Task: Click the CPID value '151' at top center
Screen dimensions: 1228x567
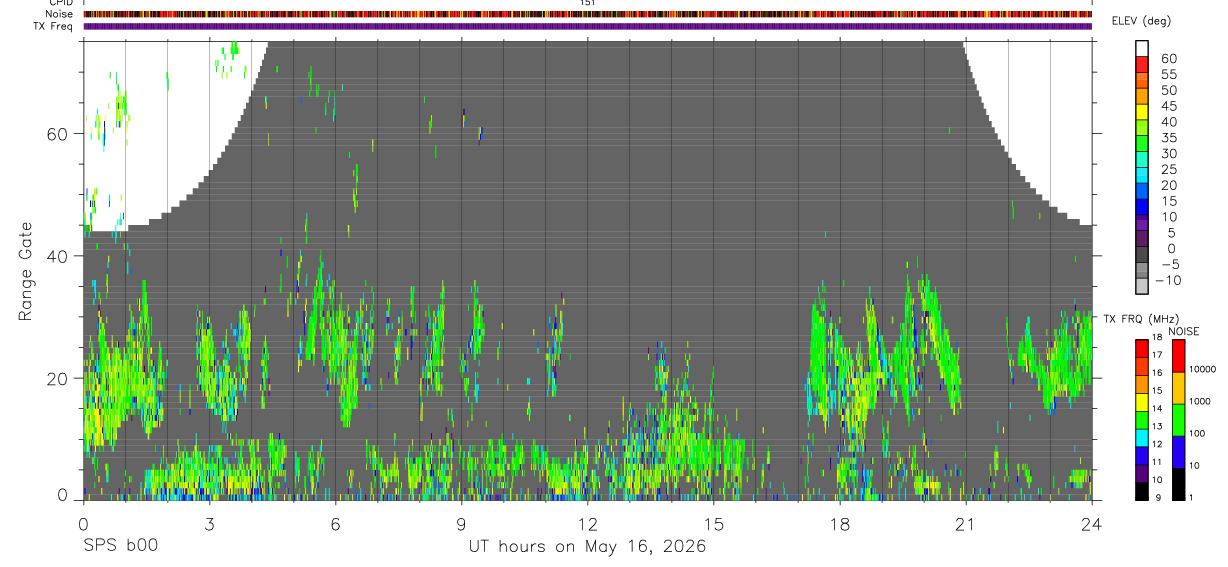Action: (x=587, y=3)
